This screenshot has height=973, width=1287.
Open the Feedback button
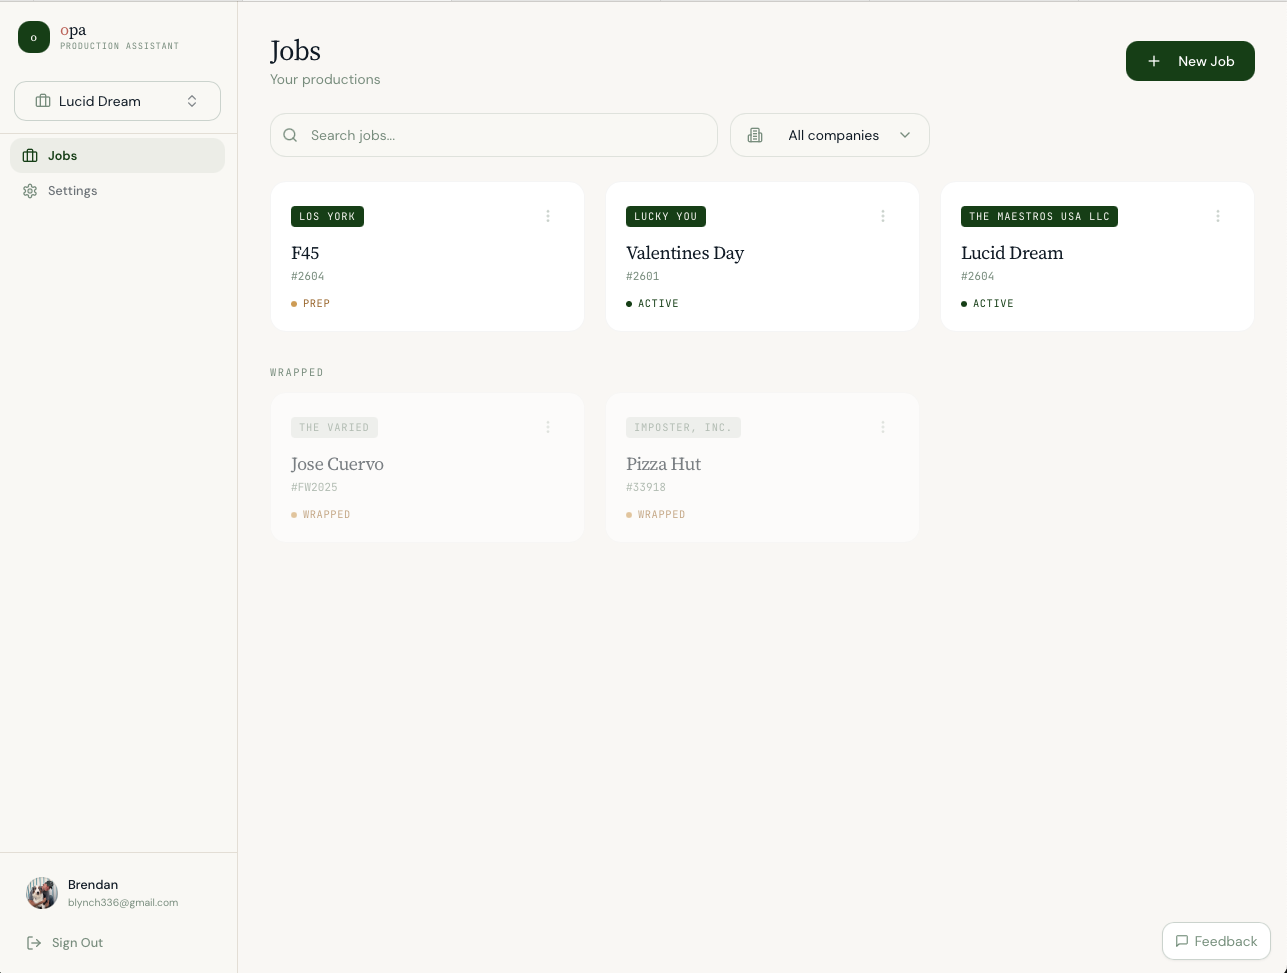[1216, 941]
